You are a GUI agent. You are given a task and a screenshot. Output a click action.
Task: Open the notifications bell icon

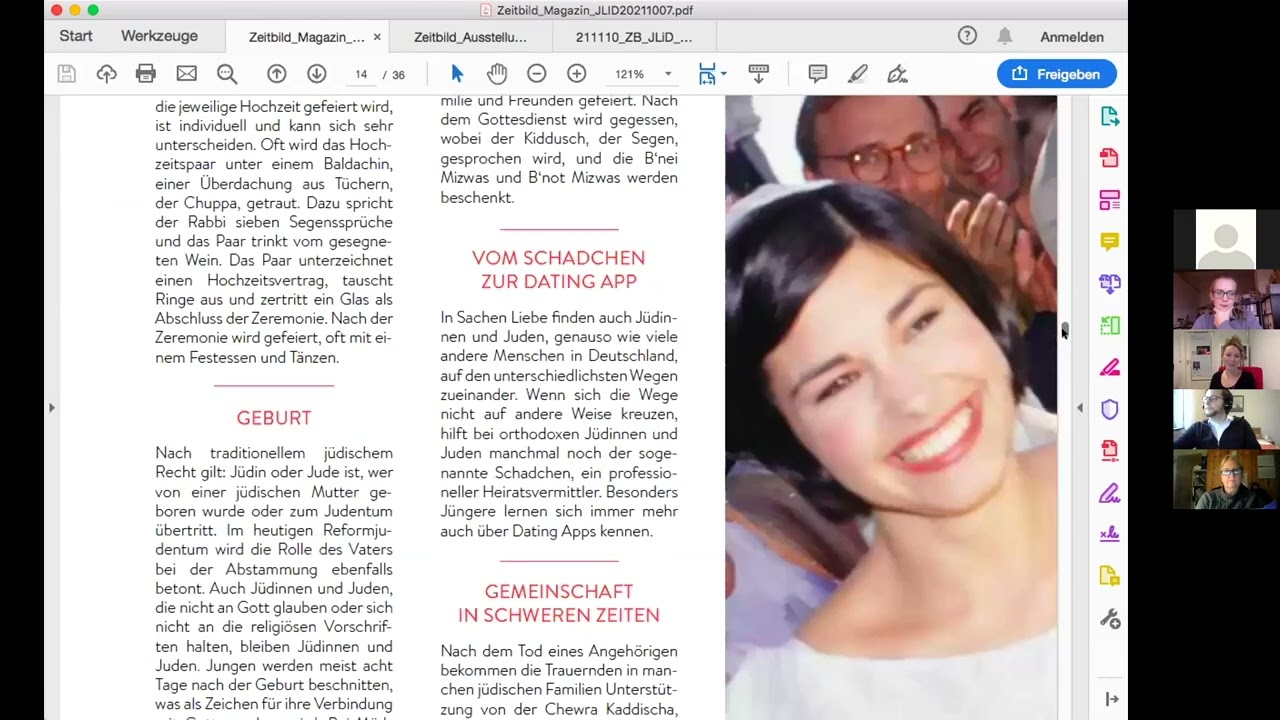pos(1004,36)
